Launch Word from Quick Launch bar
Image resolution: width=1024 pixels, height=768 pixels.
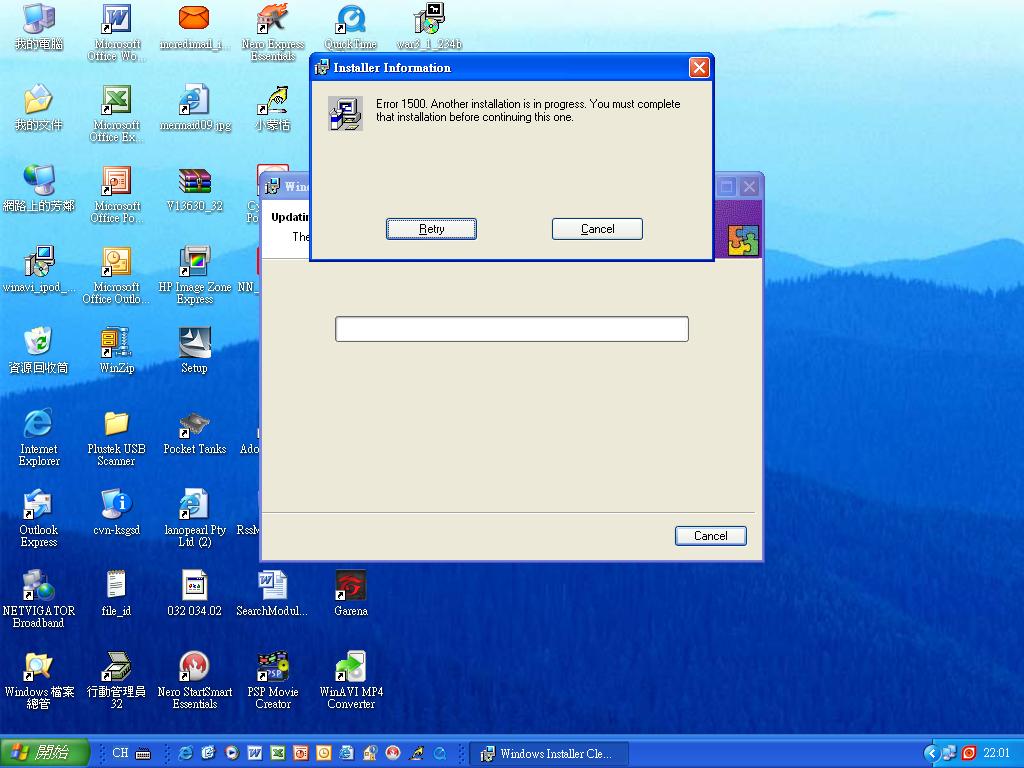pyautogui.click(x=255, y=753)
